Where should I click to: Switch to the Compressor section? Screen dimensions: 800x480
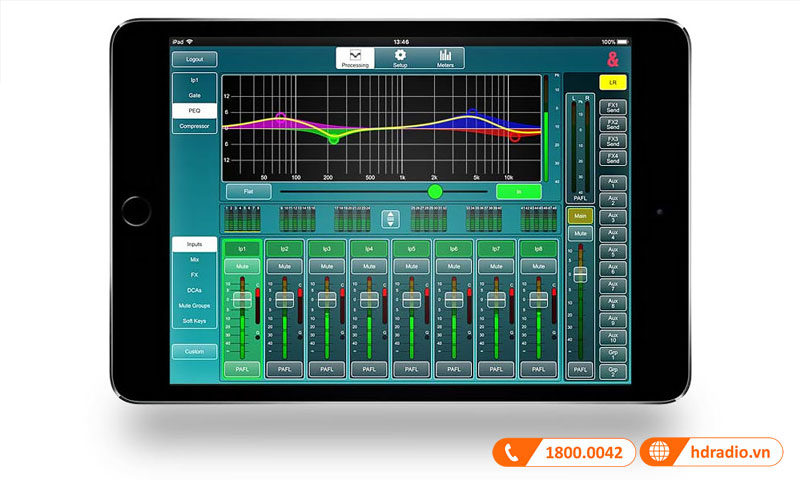coord(194,126)
